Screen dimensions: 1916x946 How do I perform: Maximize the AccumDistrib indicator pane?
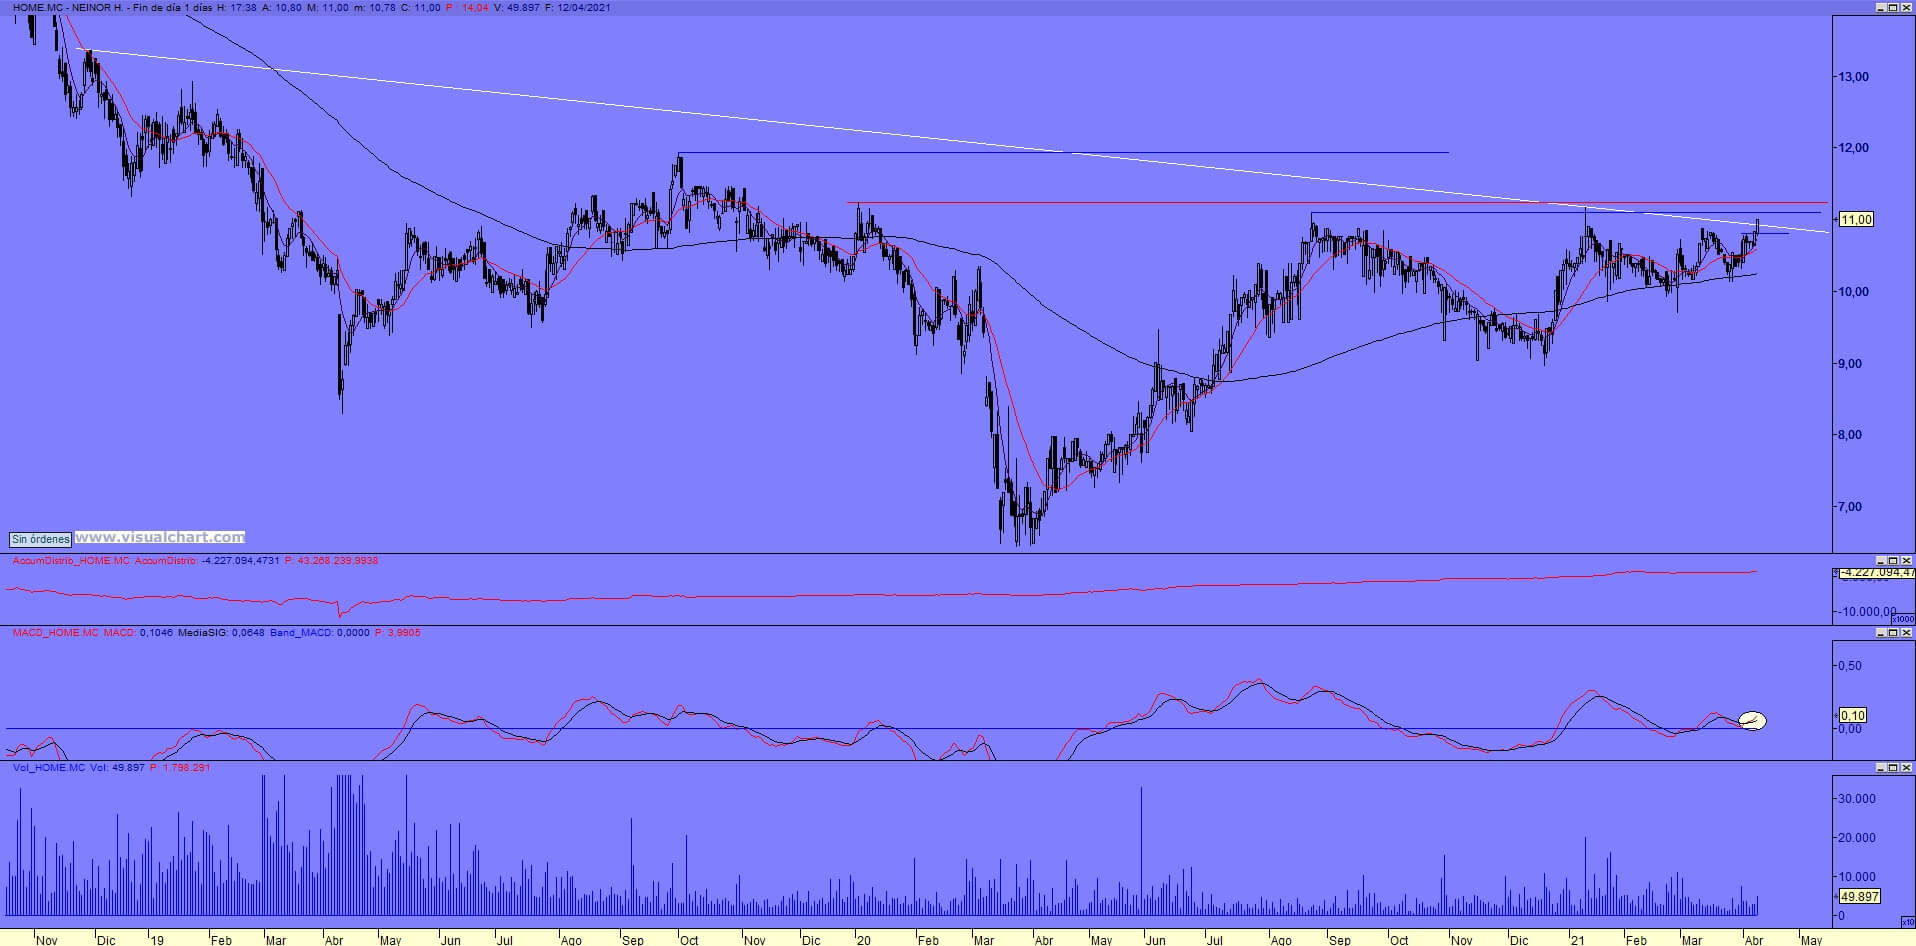point(1893,561)
